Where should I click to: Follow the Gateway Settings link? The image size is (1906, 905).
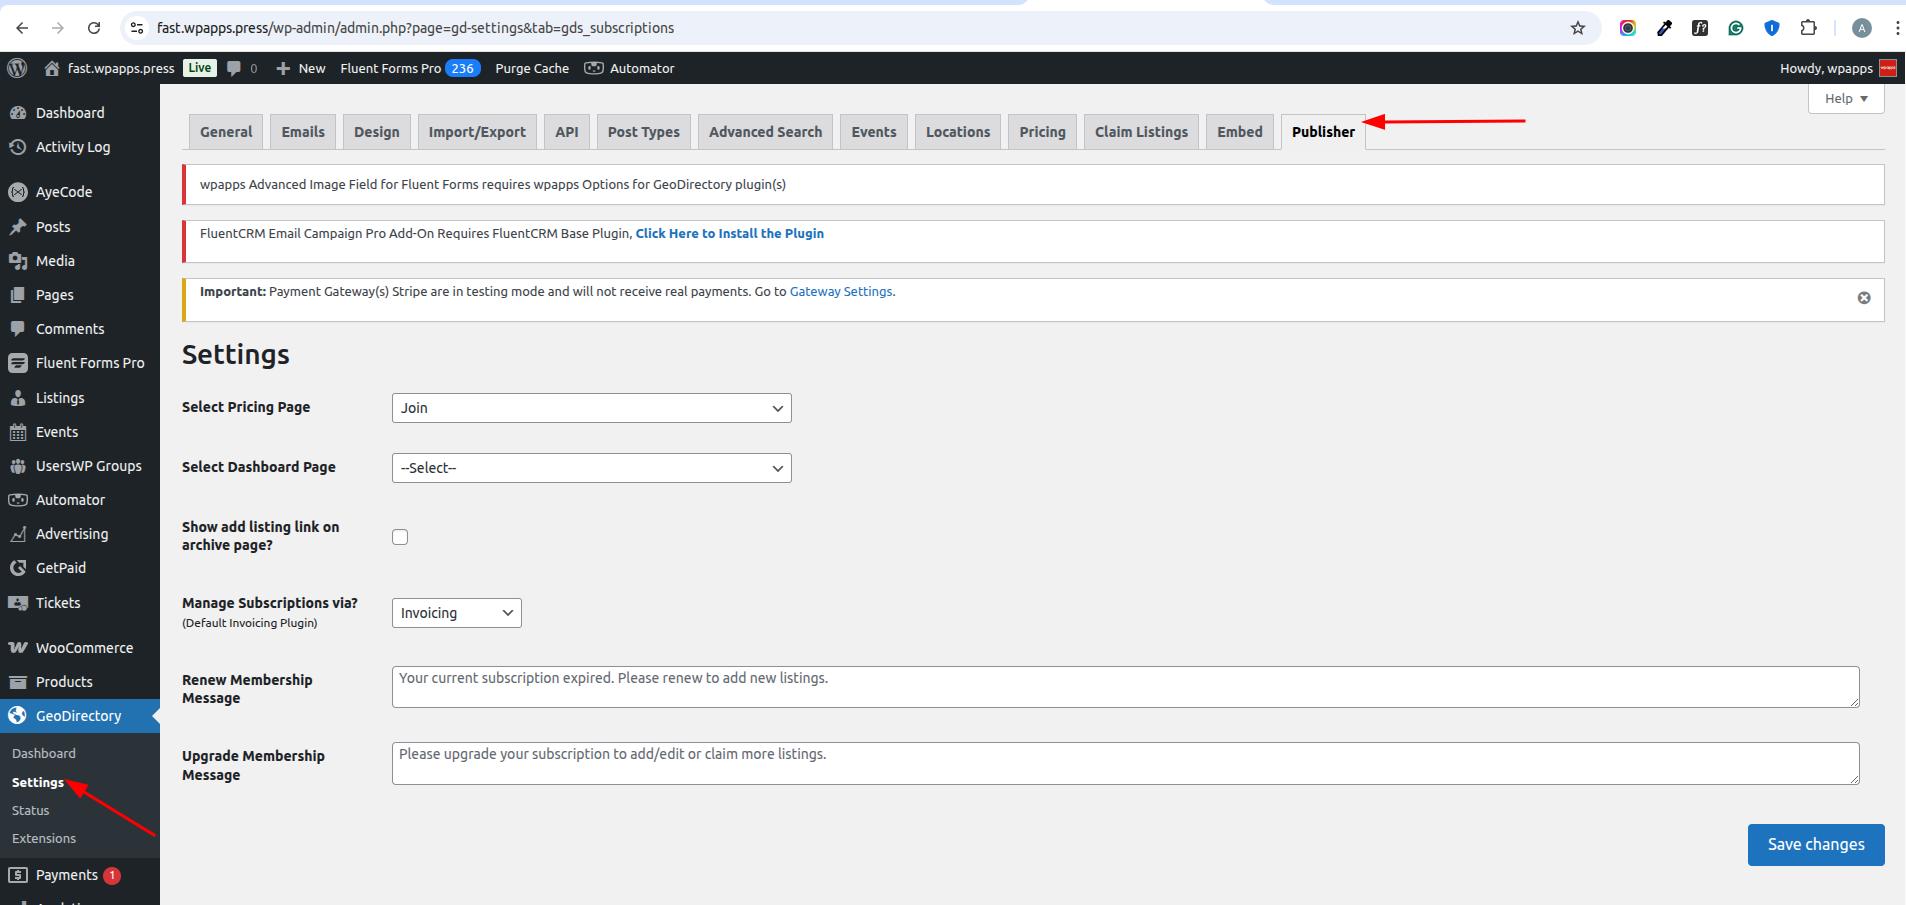click(x=840, y=292)
